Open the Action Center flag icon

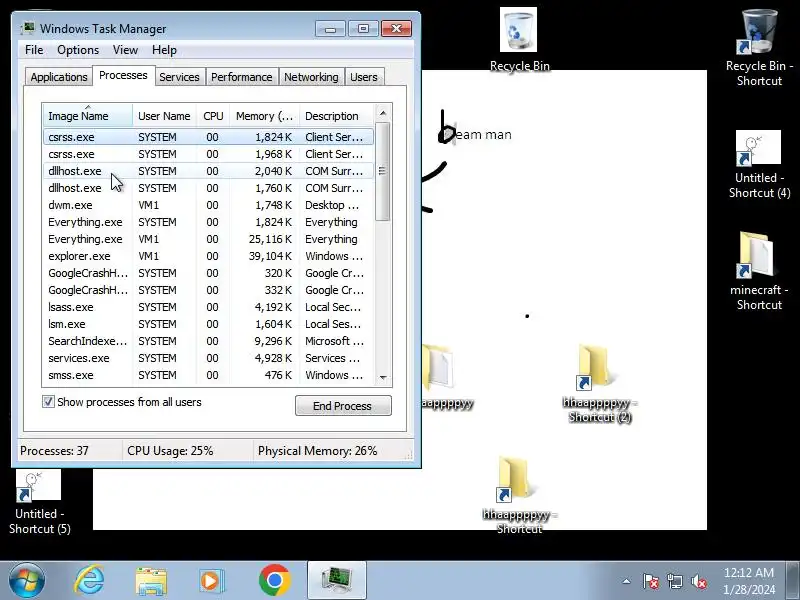pos(651,581)
